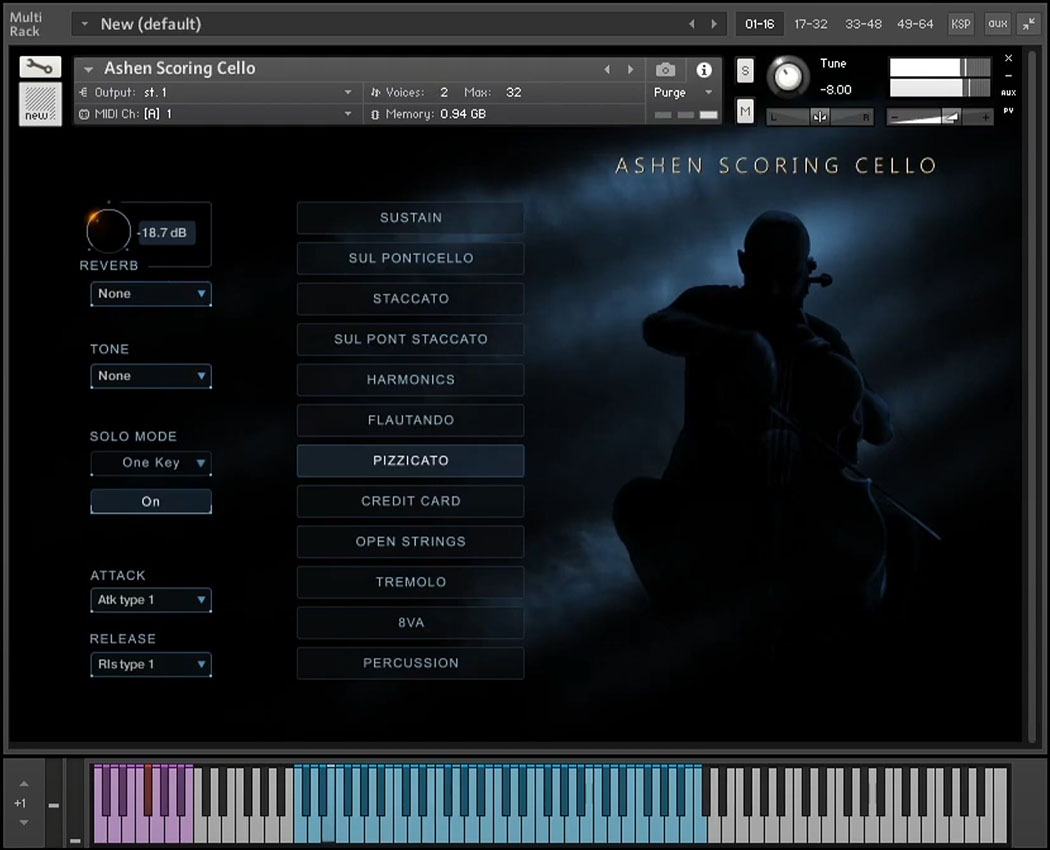Click the Reverb level knob
Screen dimensions: 1050x850
coord(108,231)
